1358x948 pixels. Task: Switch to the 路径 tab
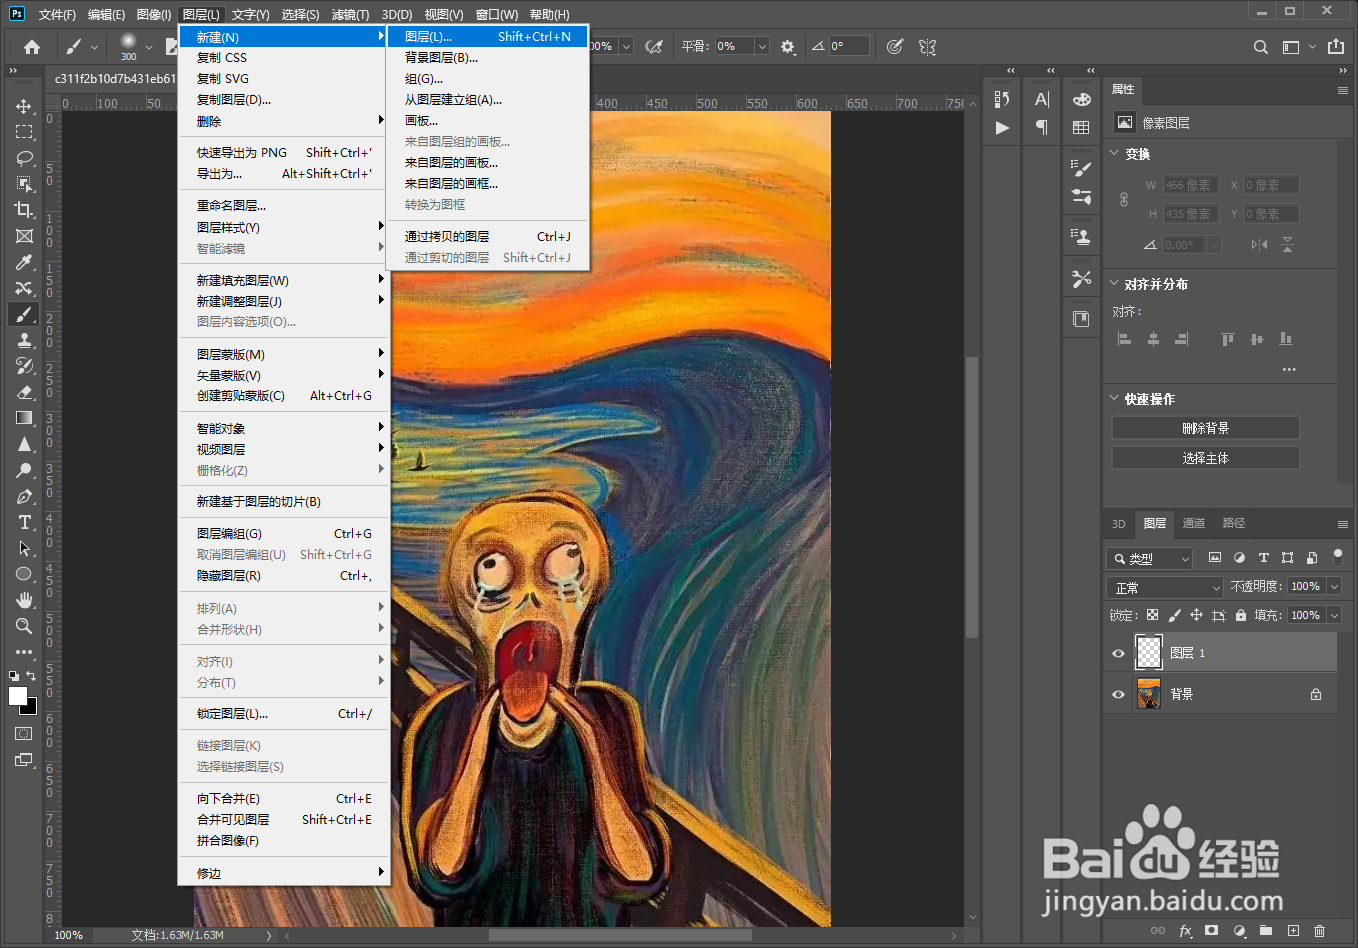tap(1234, 523)
